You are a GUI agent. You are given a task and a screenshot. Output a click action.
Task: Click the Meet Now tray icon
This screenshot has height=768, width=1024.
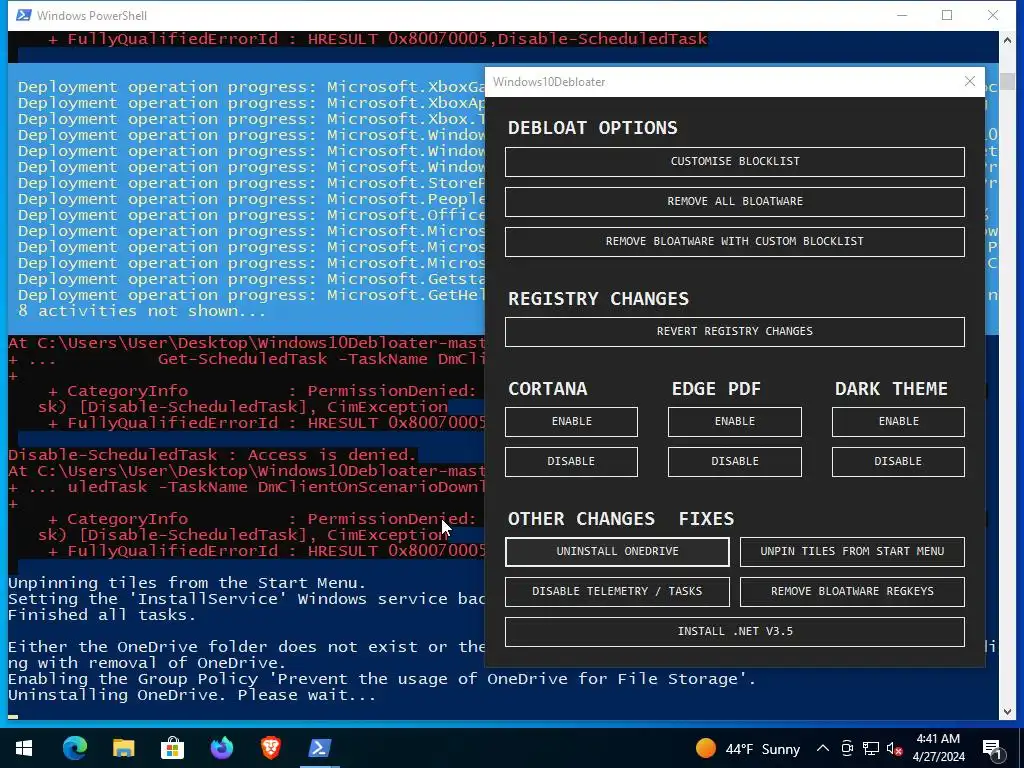tap(847, 748)
